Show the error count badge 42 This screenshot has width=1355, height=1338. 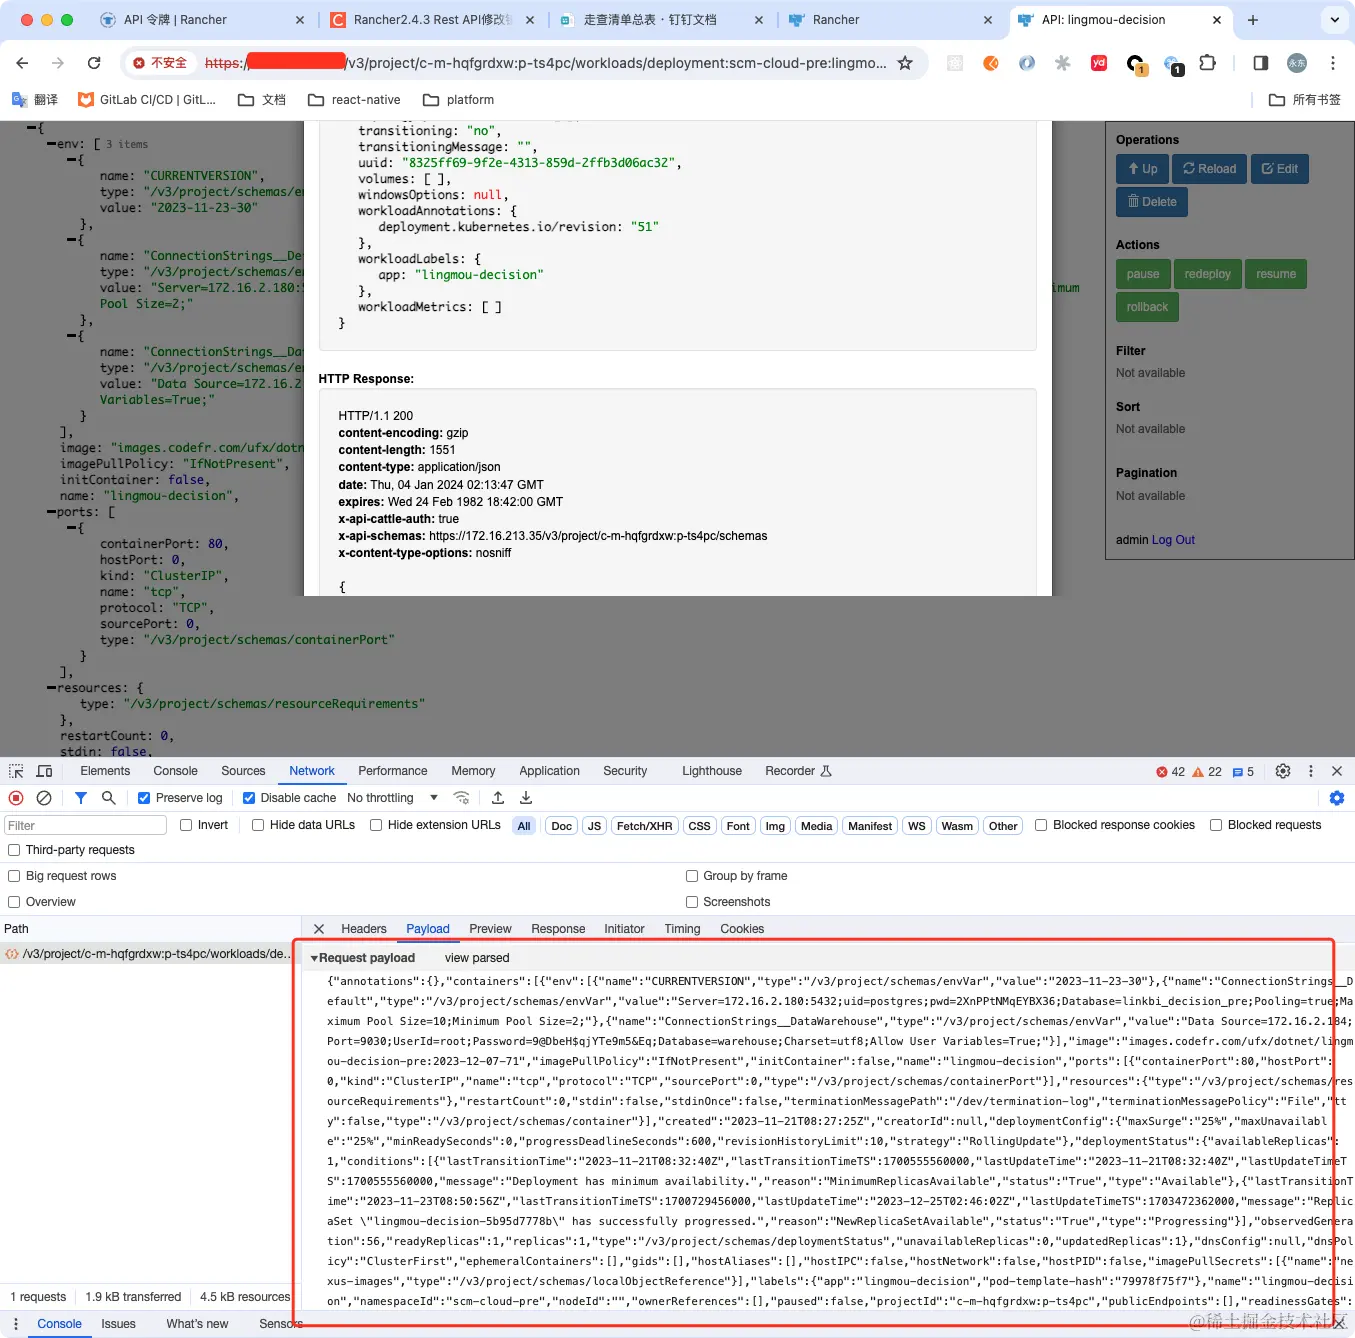(1170, 772)
